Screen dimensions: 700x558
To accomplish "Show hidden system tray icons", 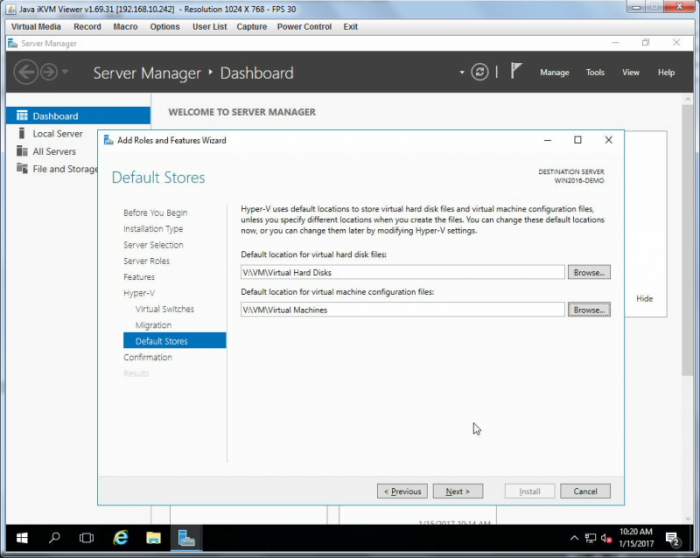I will coord(574,538).
